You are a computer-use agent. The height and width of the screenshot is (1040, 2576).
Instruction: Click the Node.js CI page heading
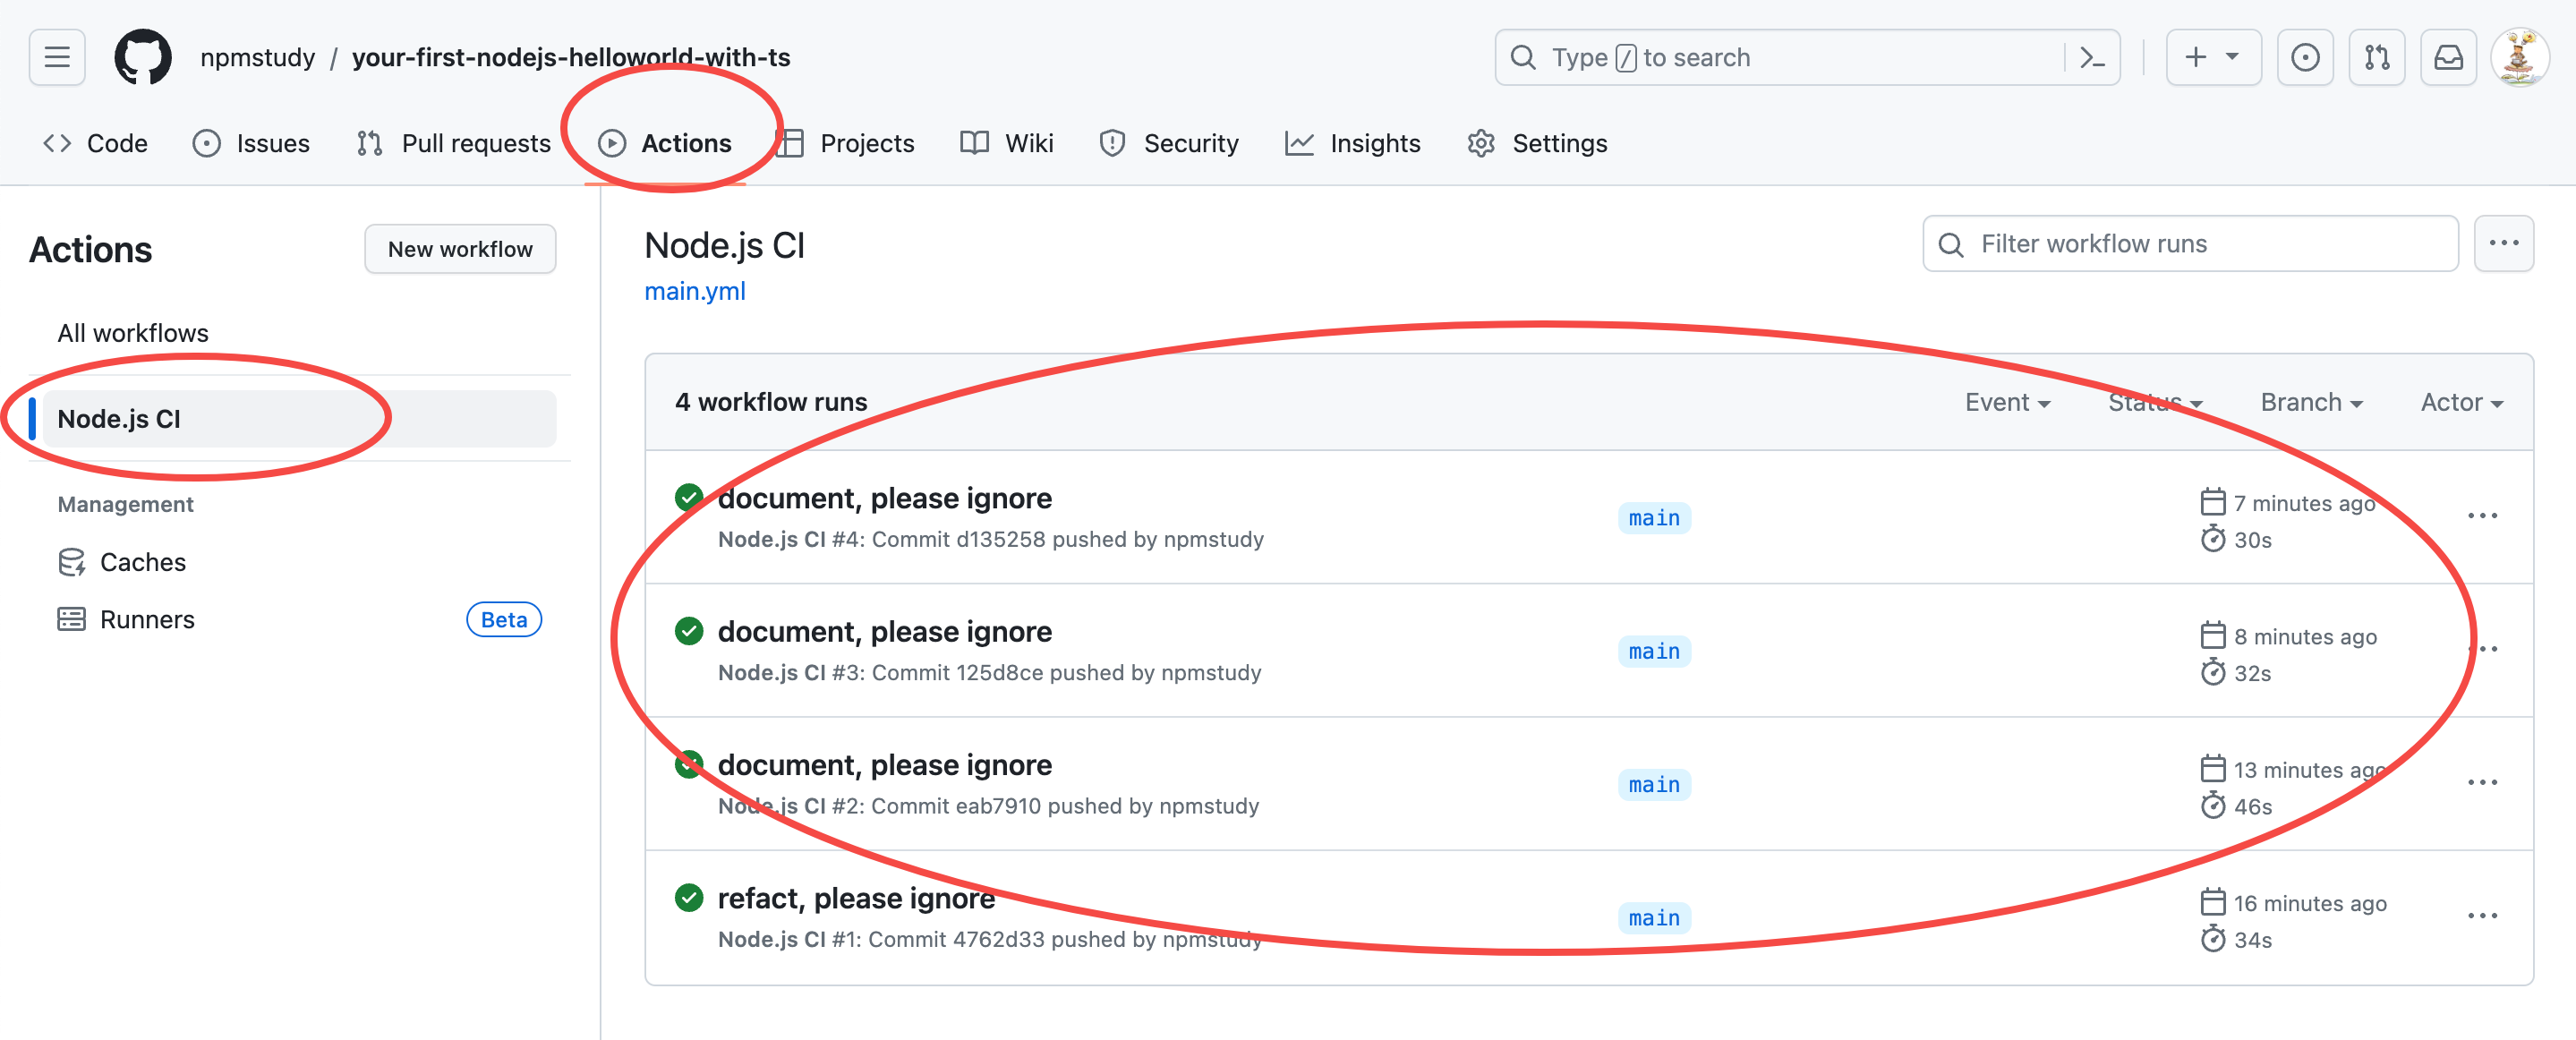[x=724, y=245]
